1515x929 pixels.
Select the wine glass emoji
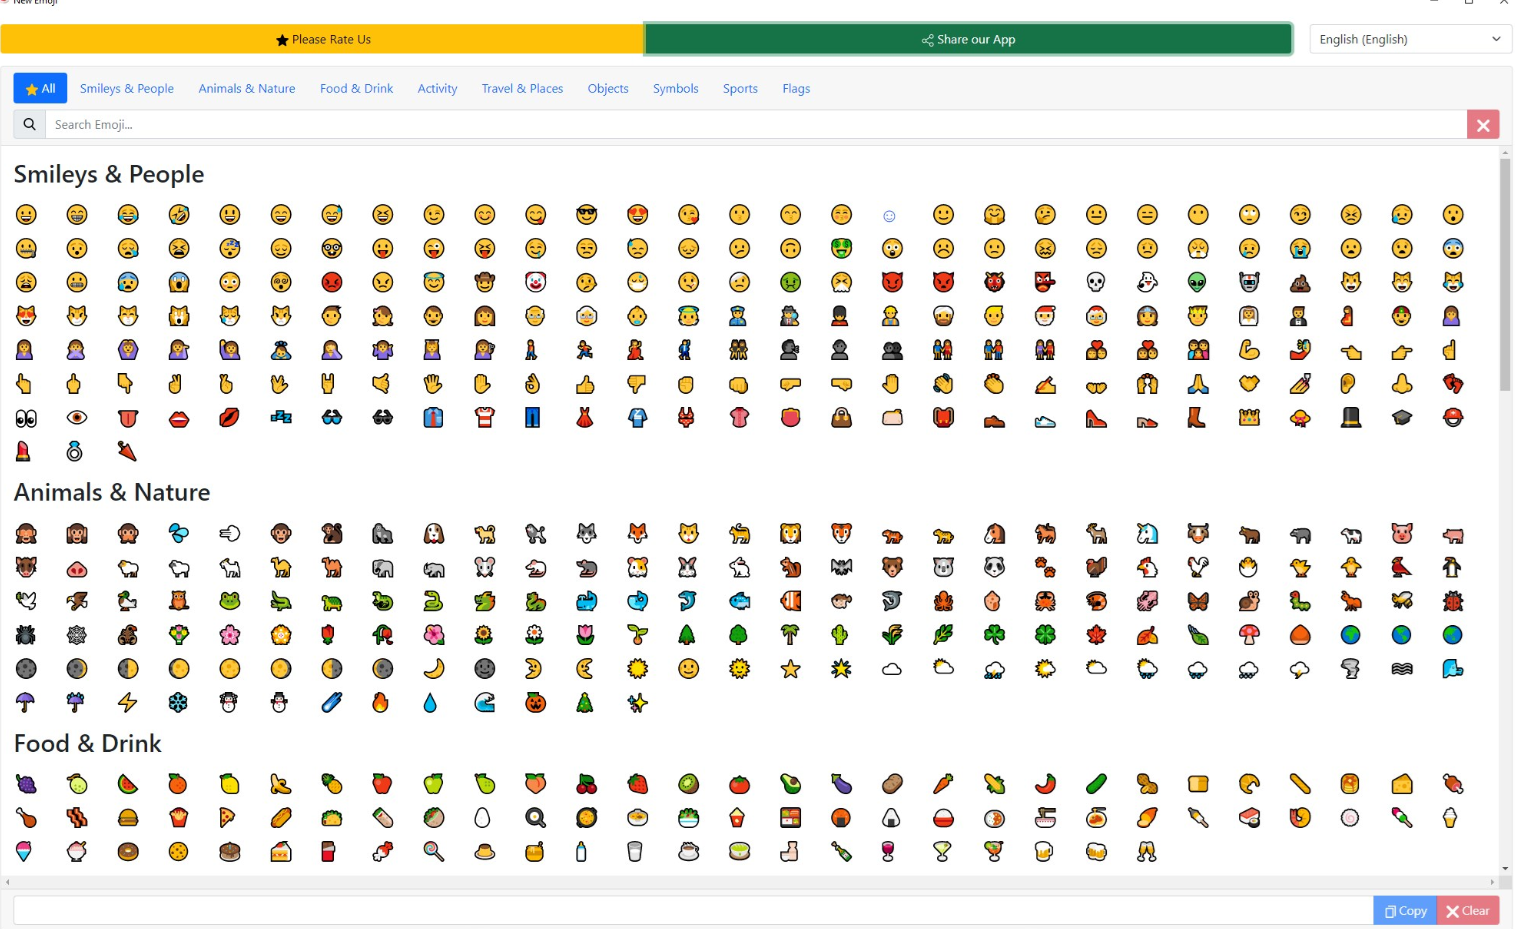click(889, 852)
